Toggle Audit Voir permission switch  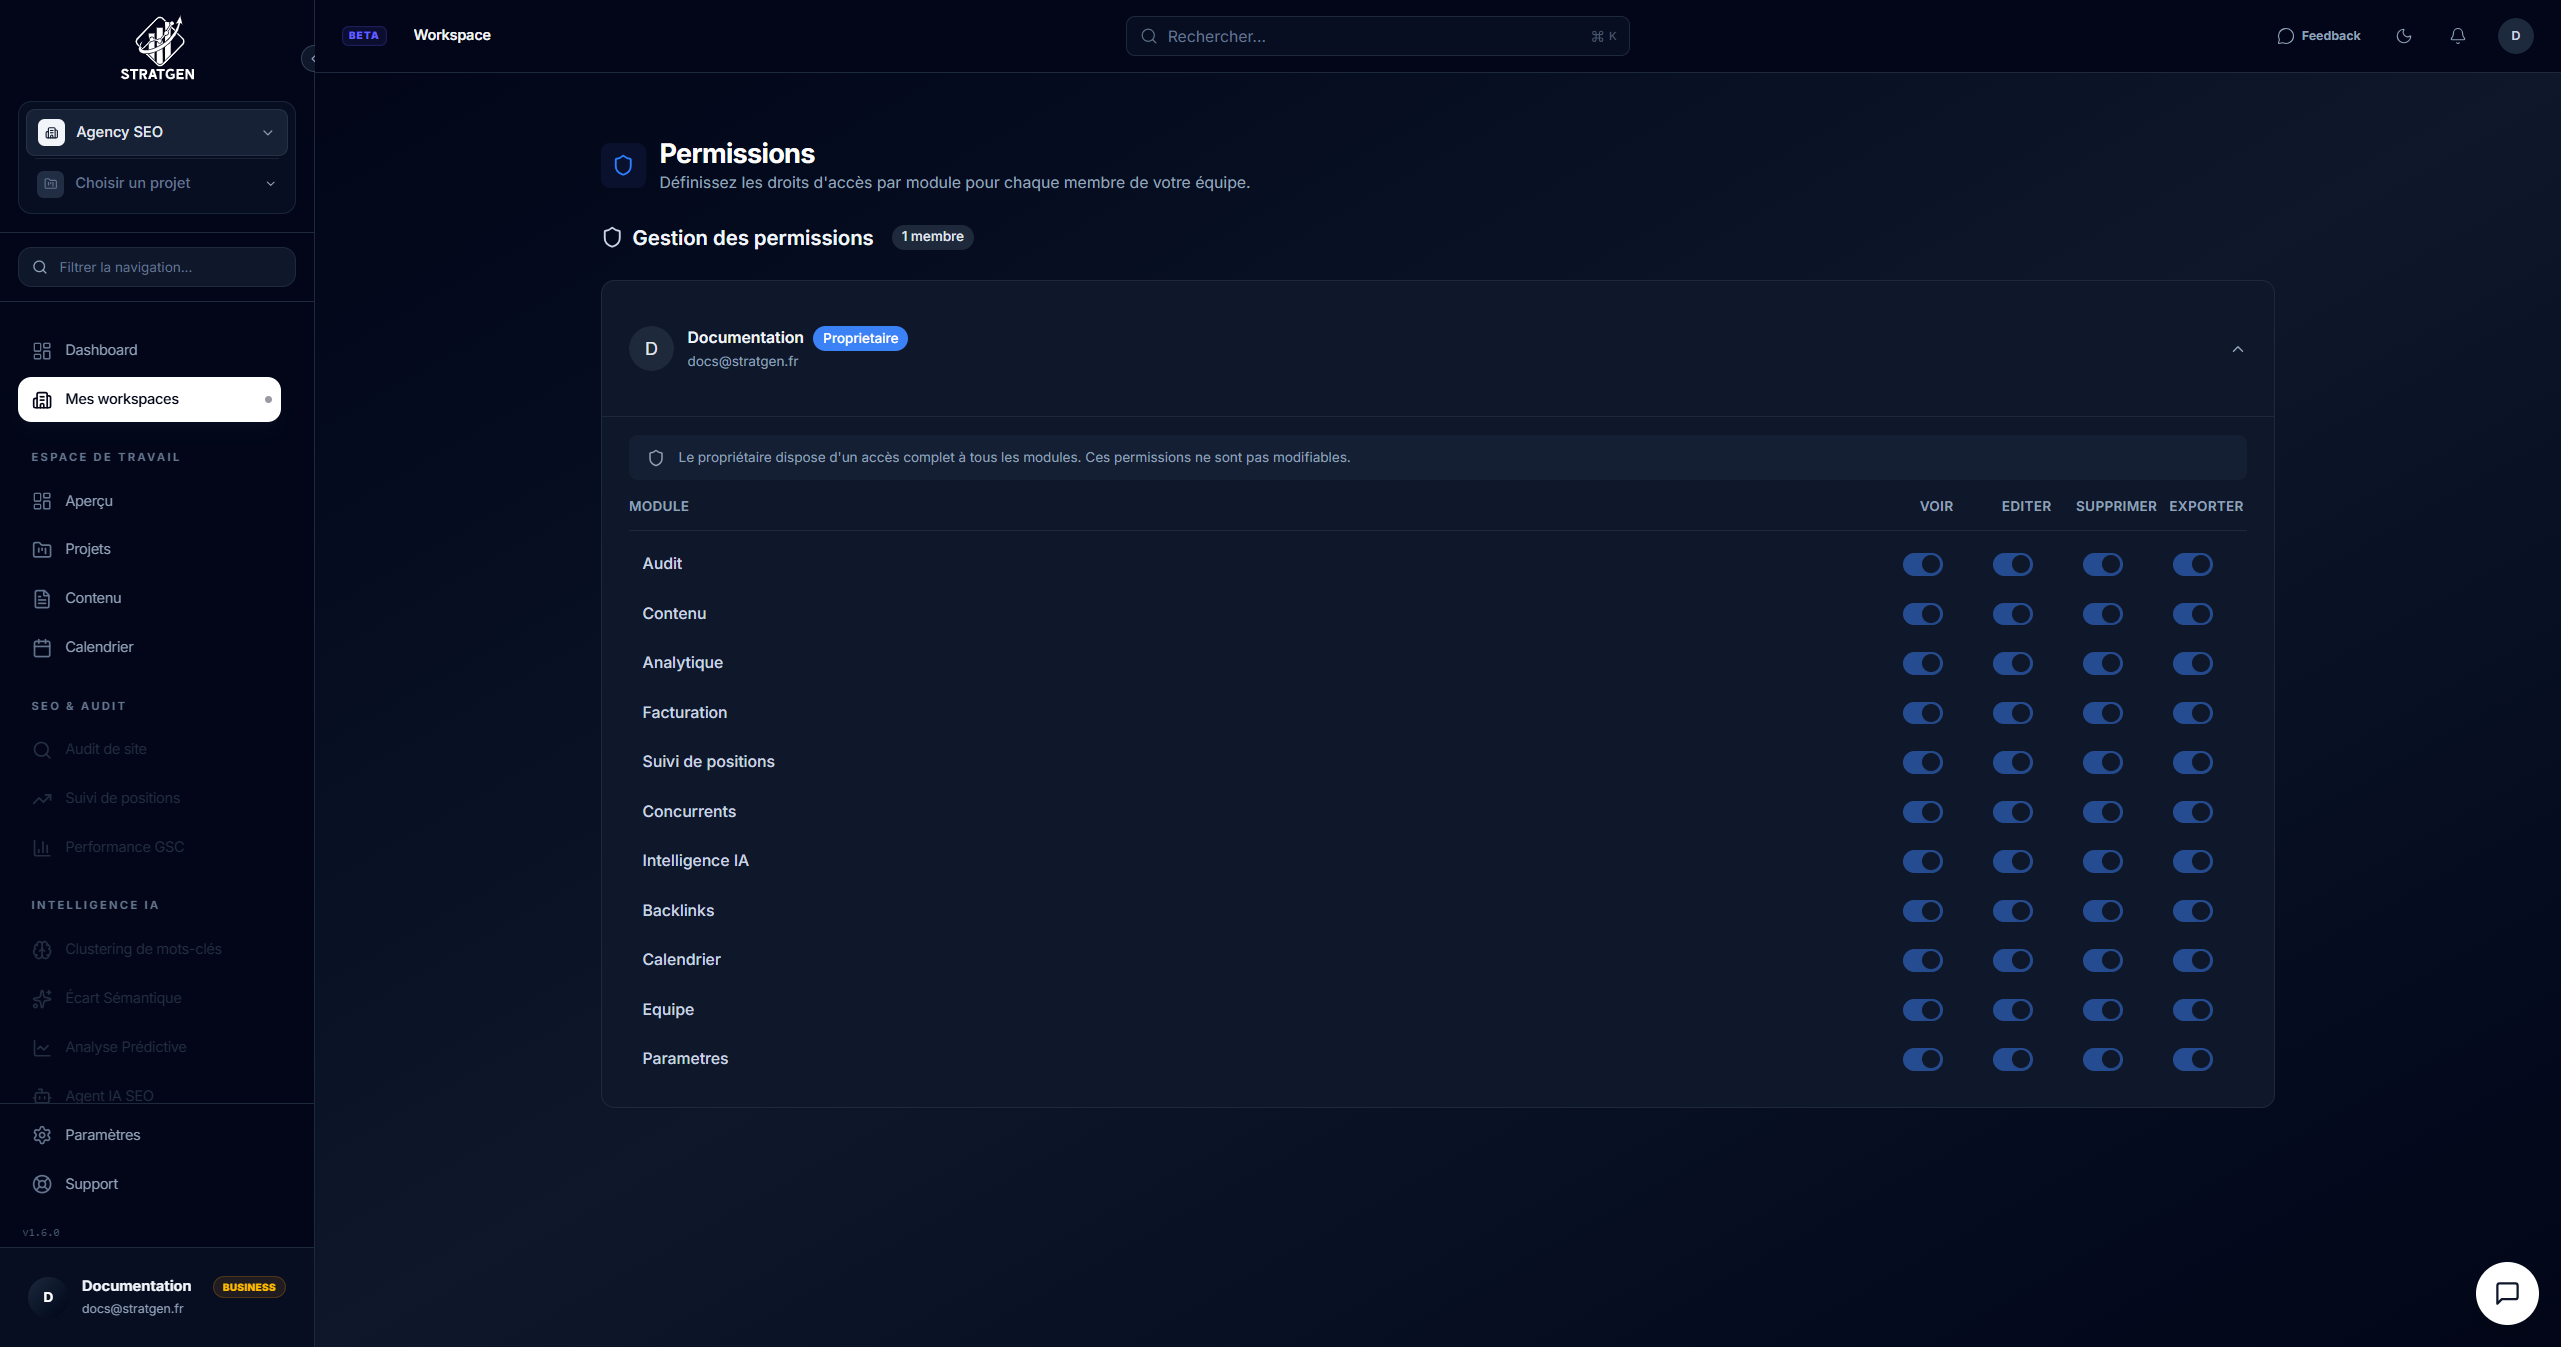coord(1922,565)
